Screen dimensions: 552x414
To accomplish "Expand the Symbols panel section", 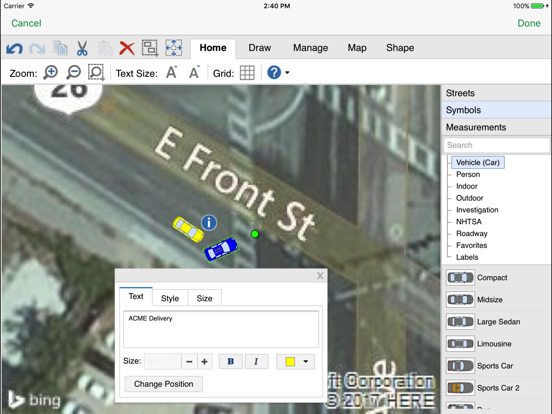I will 496,110.
